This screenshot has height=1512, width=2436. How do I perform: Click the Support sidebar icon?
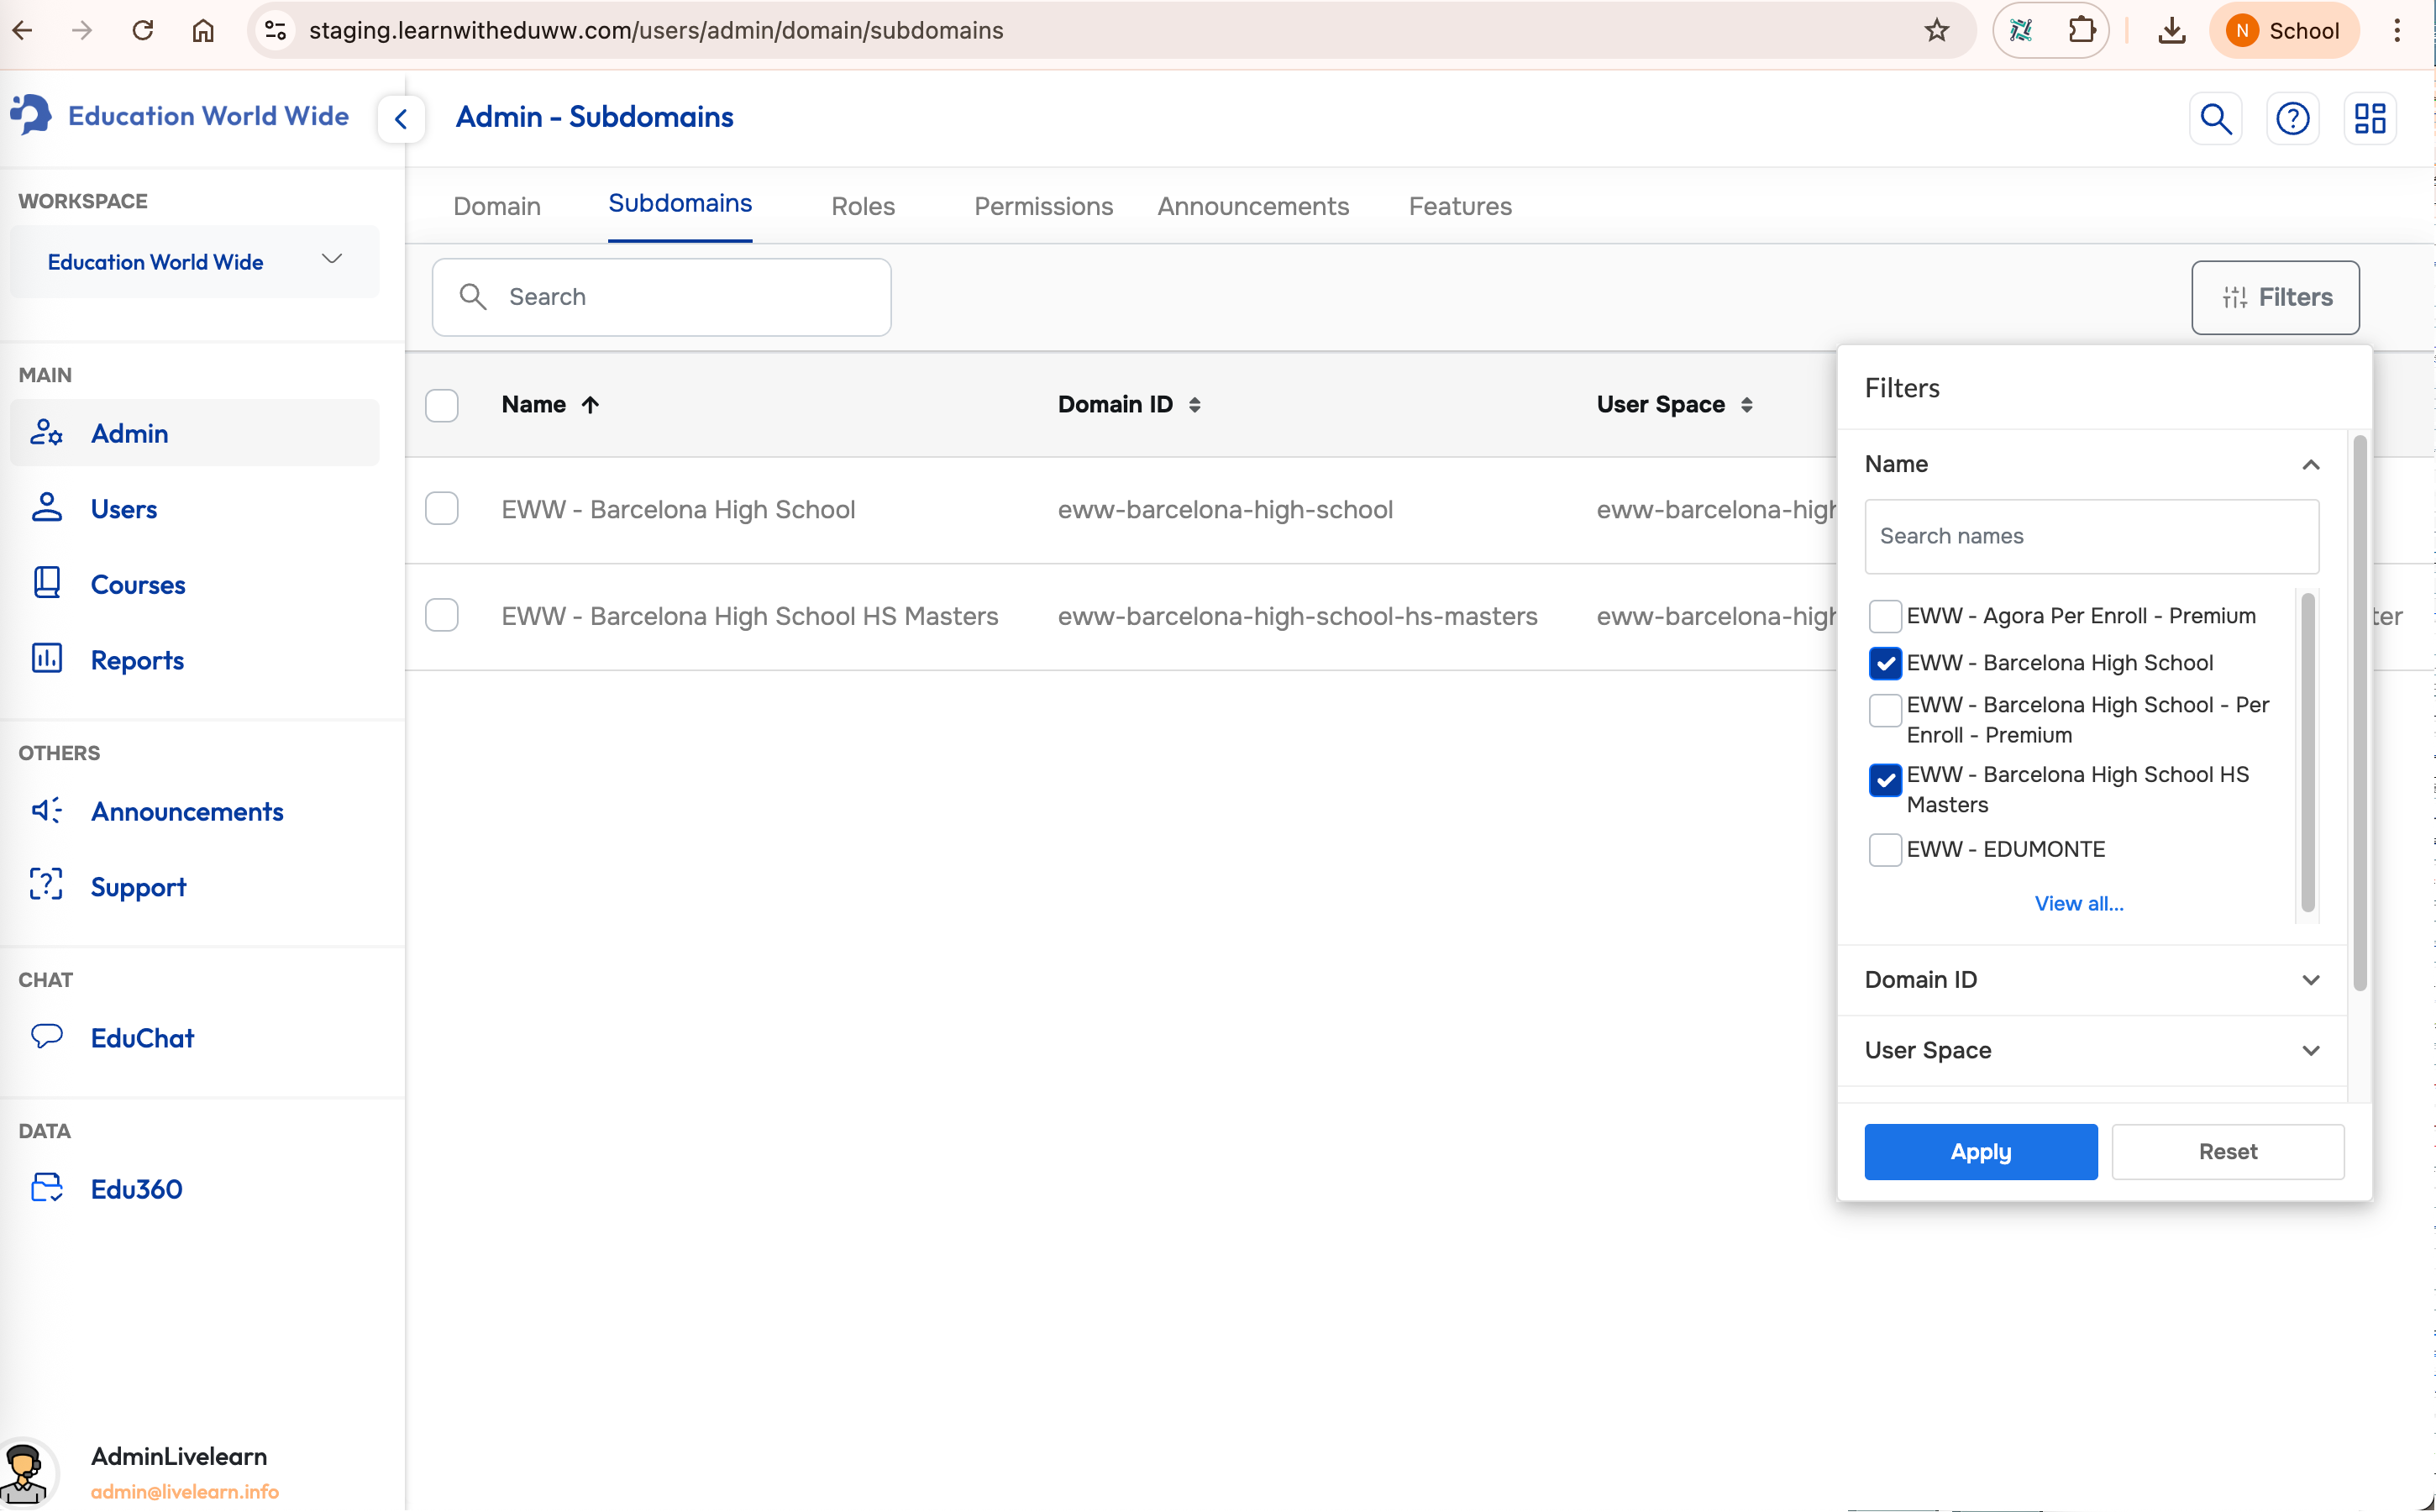(x=47, y=885)
